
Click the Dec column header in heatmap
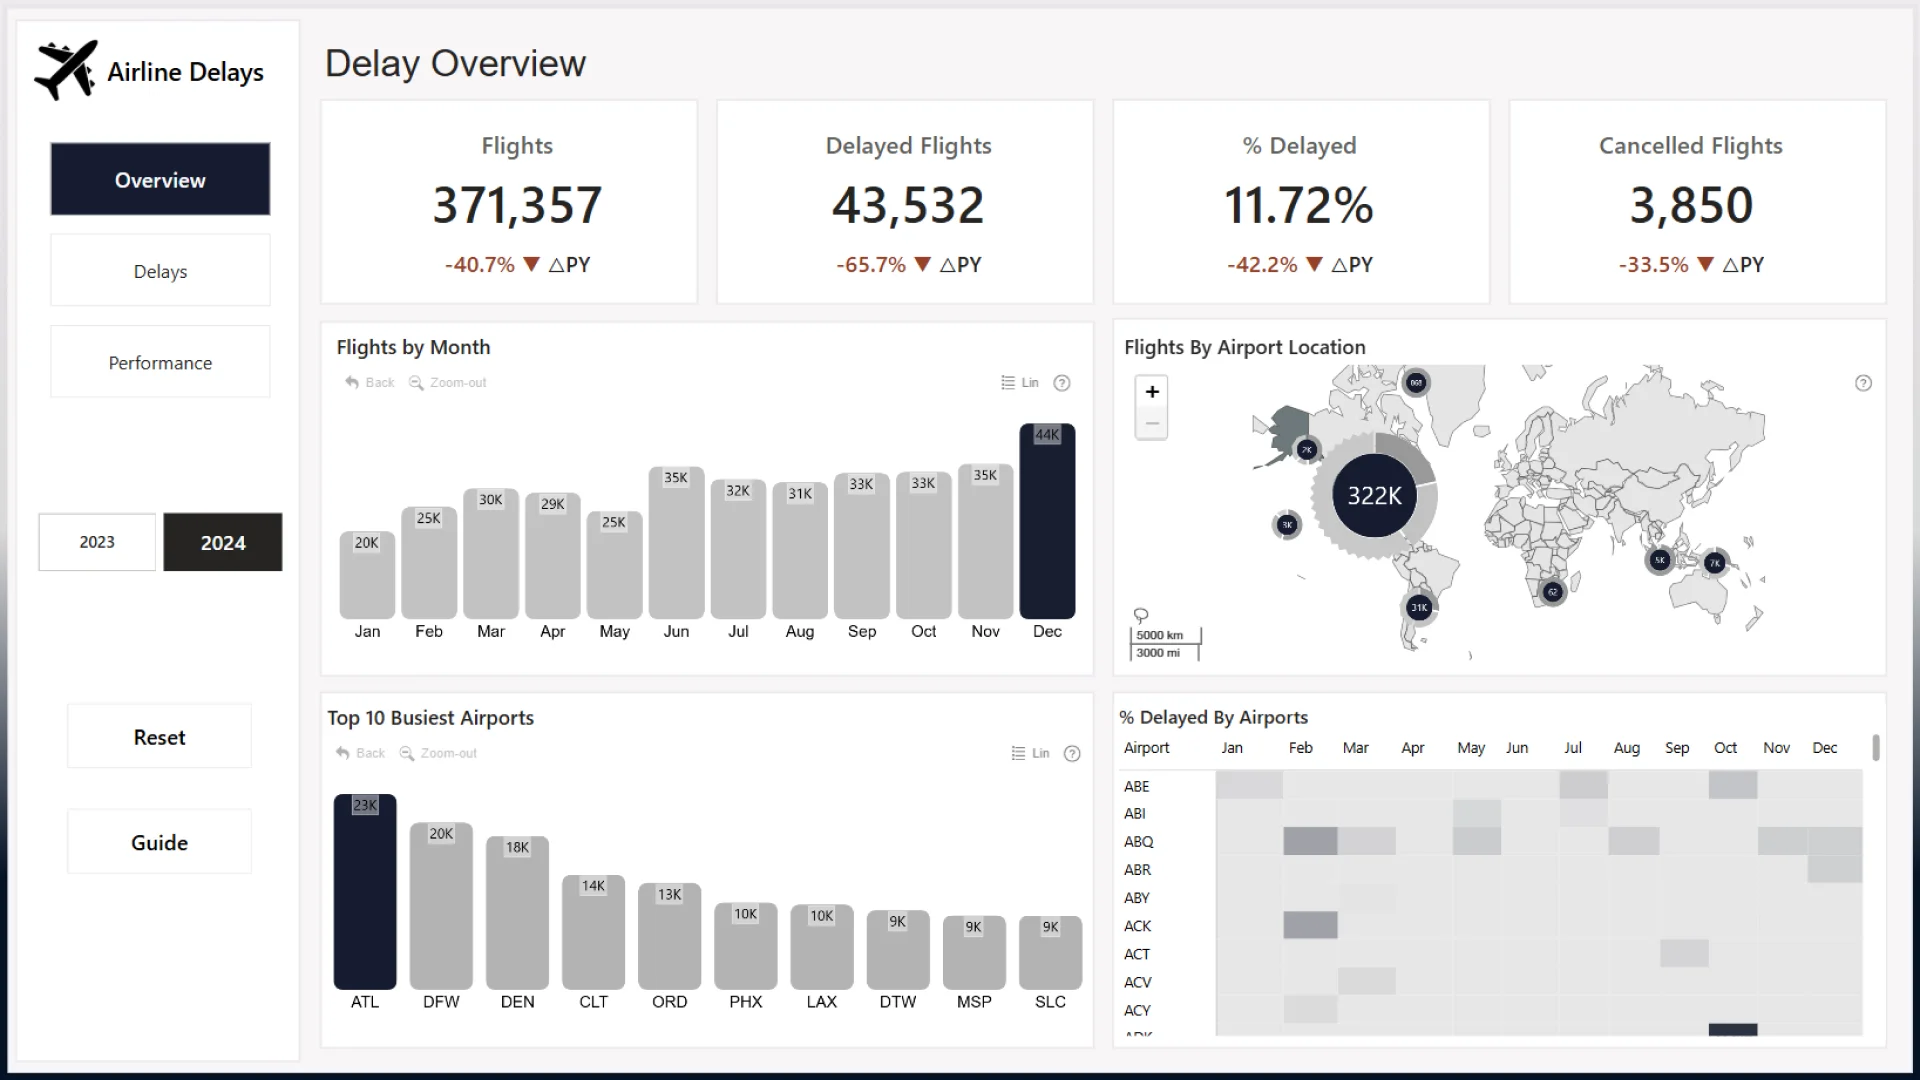pyautogui.click(x=1825, y=747)
